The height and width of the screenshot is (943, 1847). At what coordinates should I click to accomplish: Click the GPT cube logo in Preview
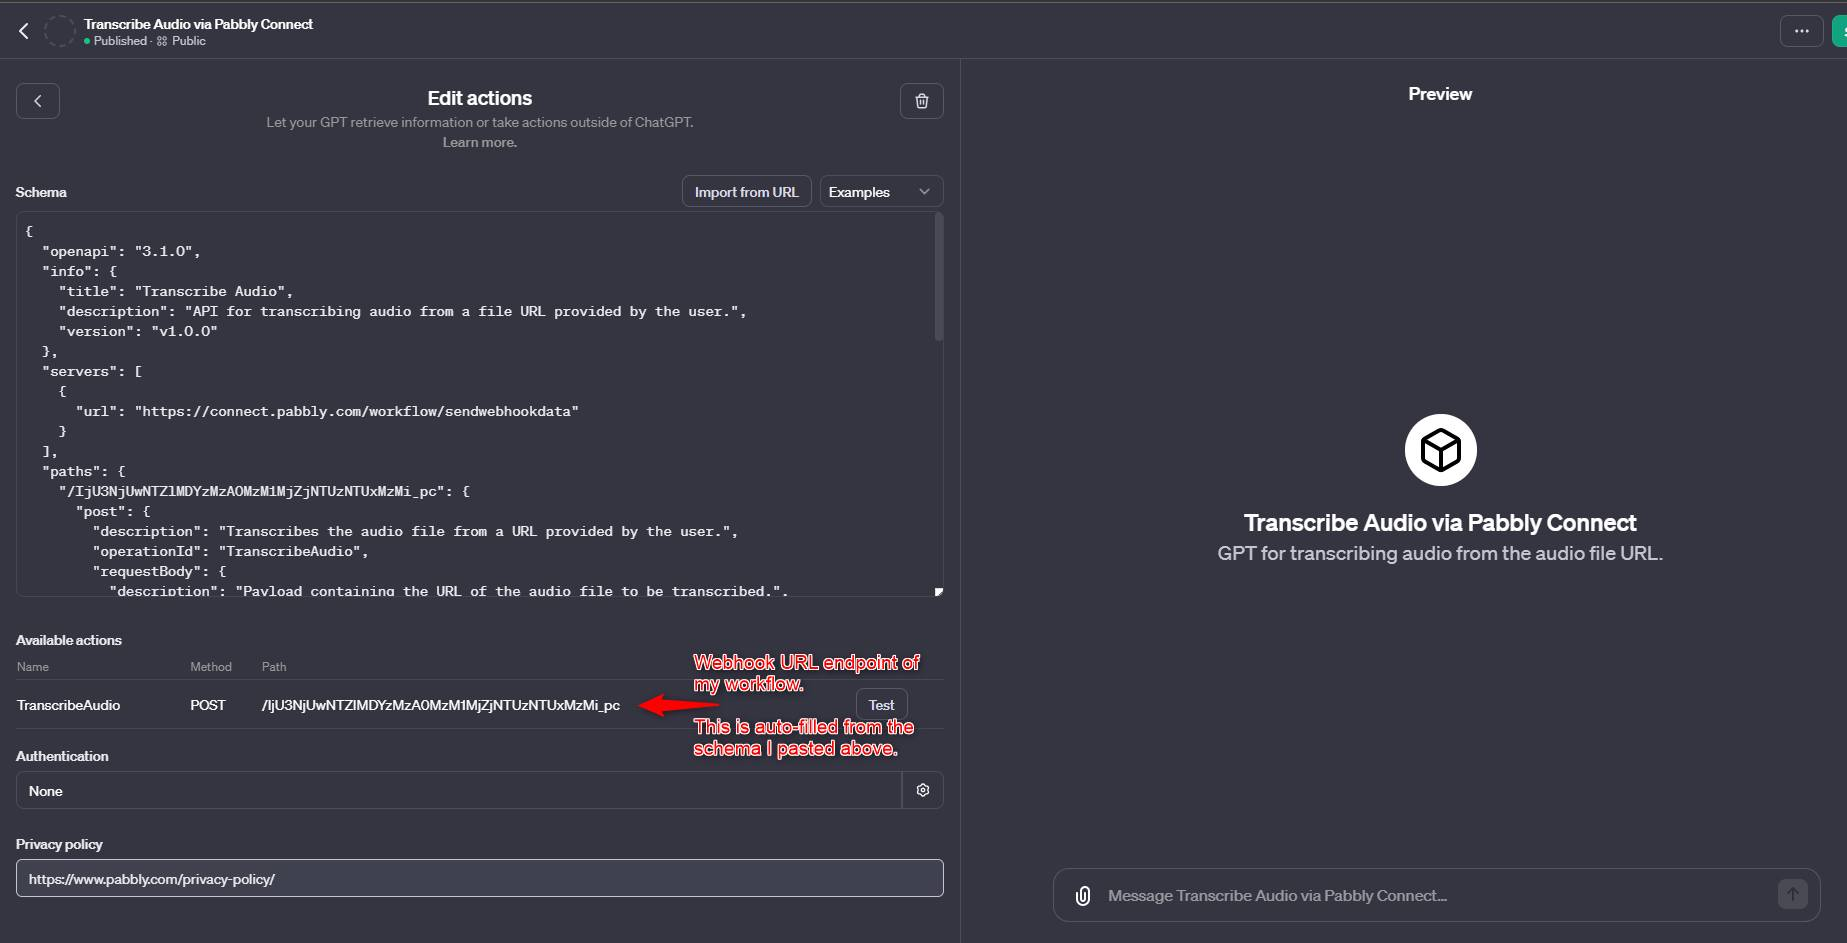coord(1440,450)
